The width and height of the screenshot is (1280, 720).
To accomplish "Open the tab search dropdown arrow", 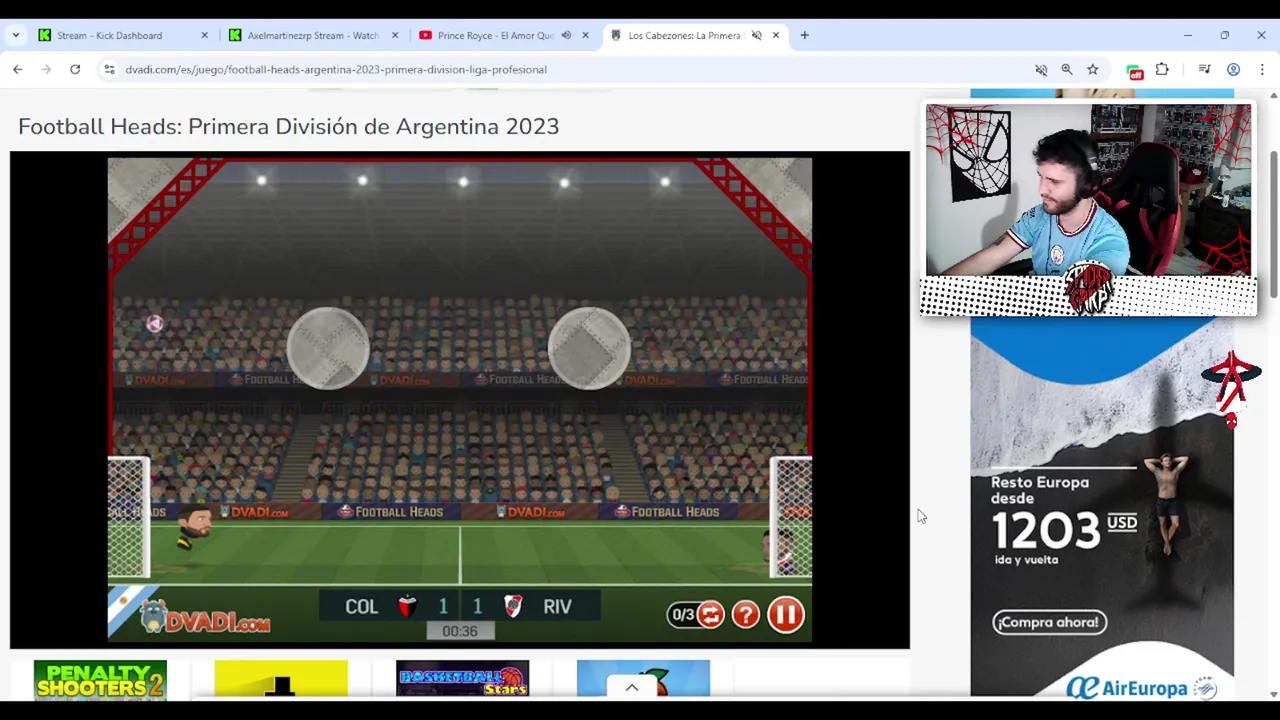I will pyautogui.click(x=15, y=35).
